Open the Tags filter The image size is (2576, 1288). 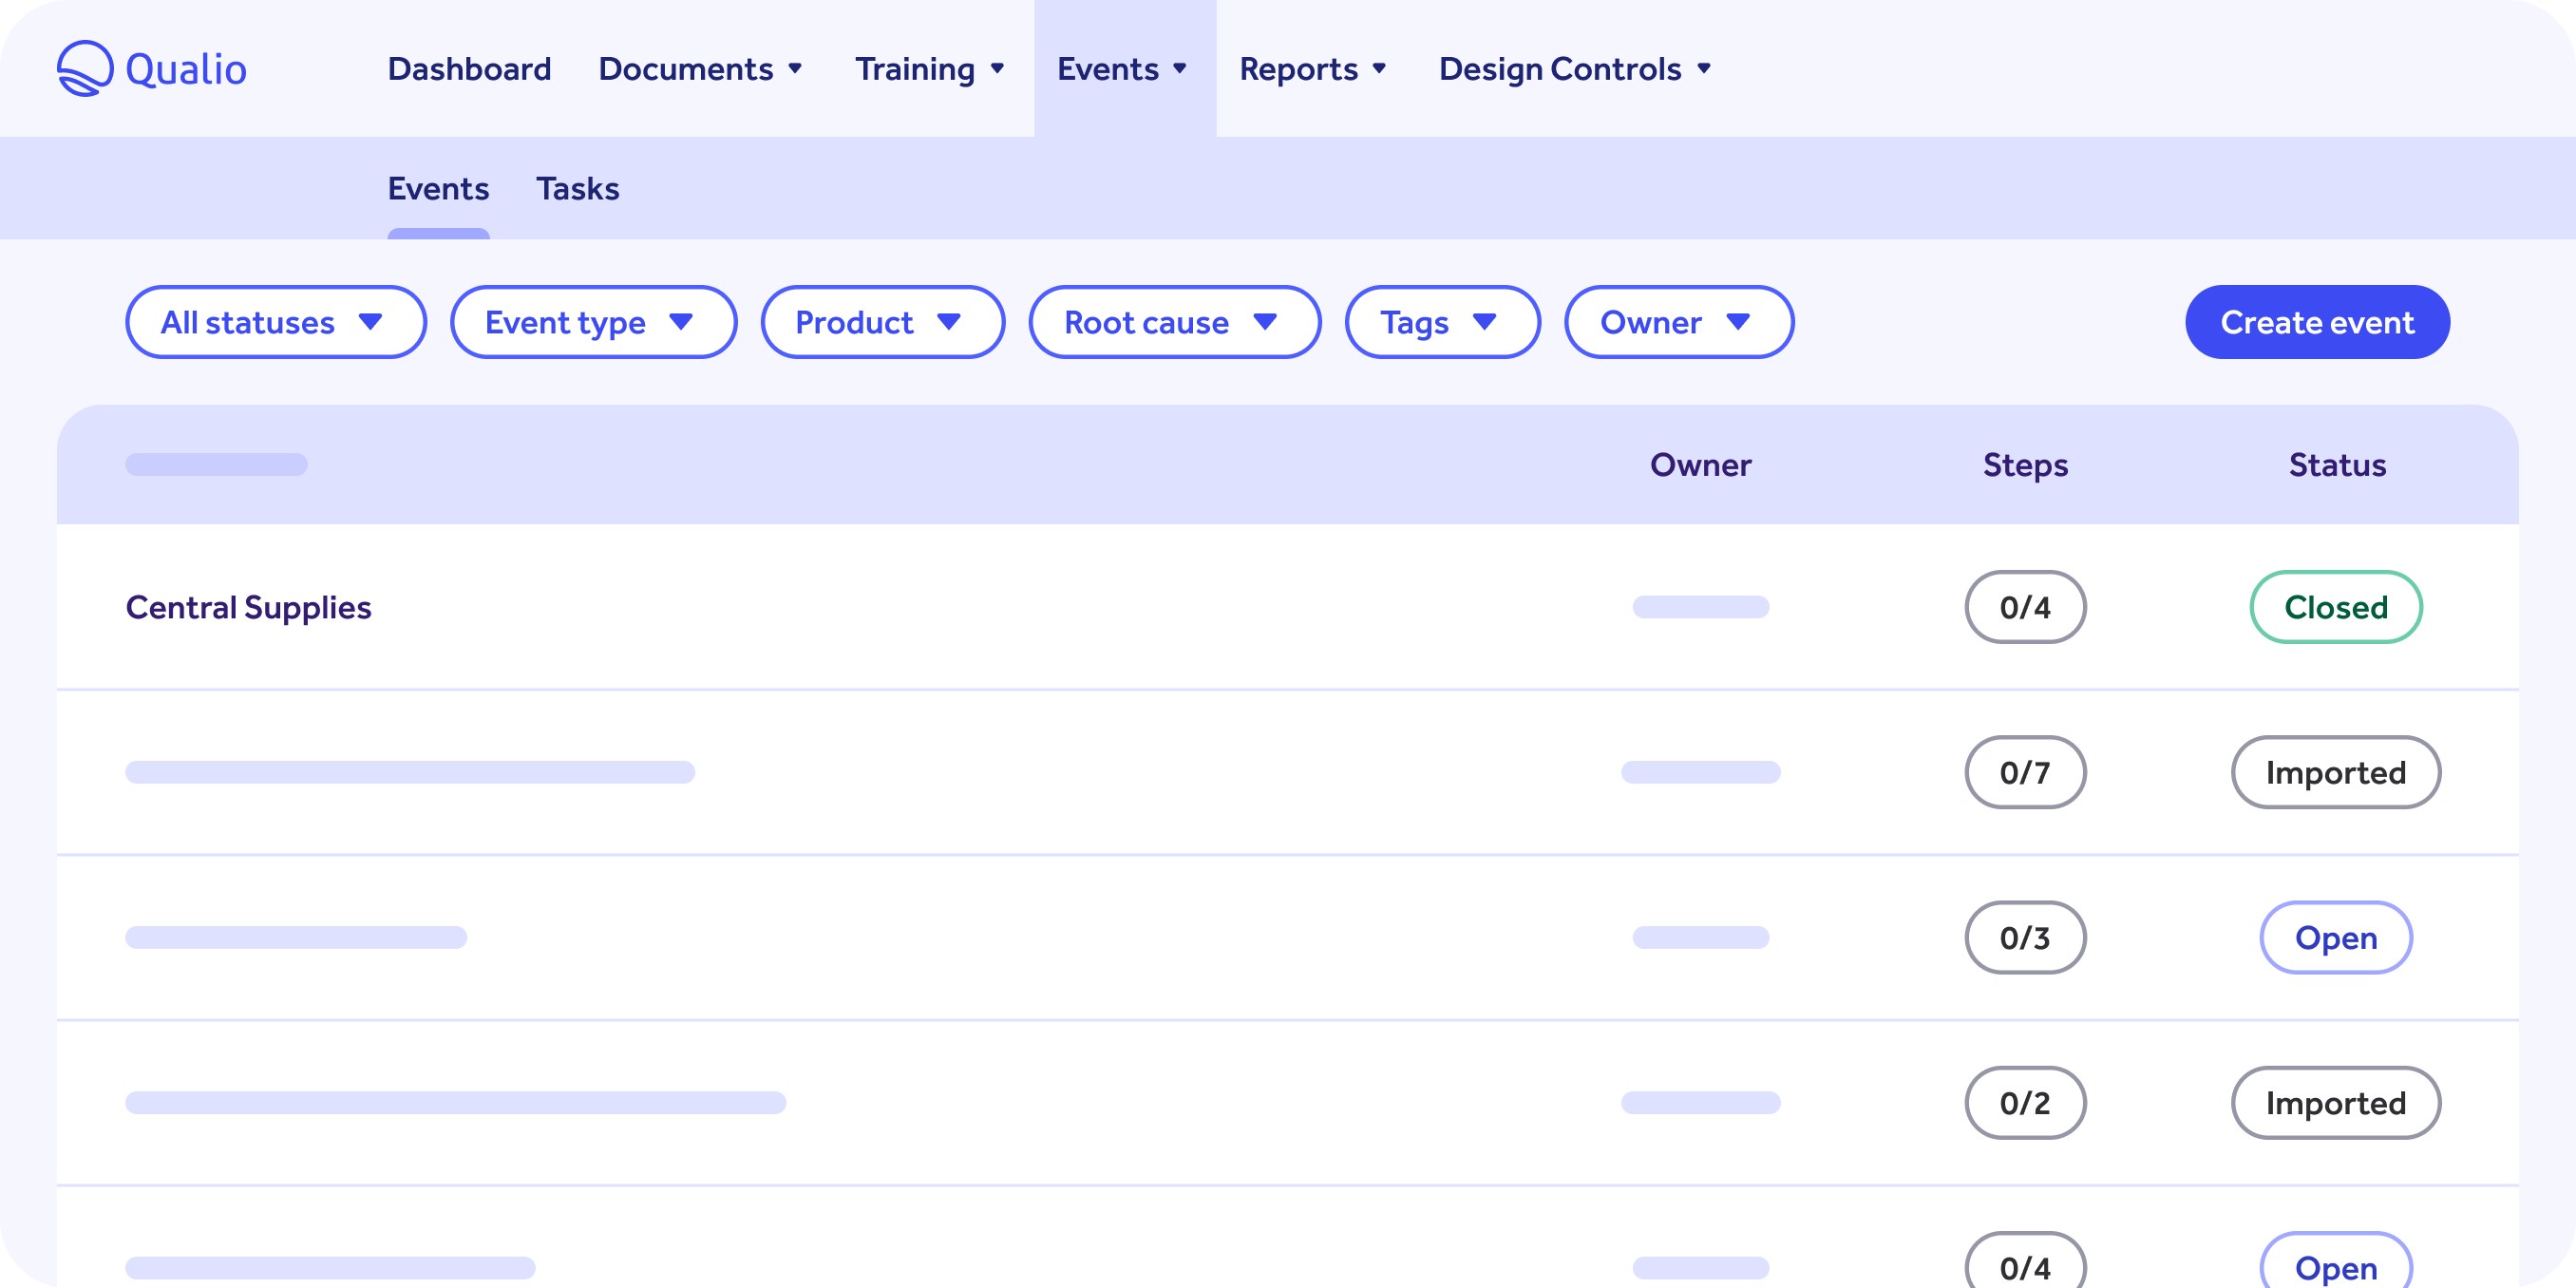point(1442,322)
